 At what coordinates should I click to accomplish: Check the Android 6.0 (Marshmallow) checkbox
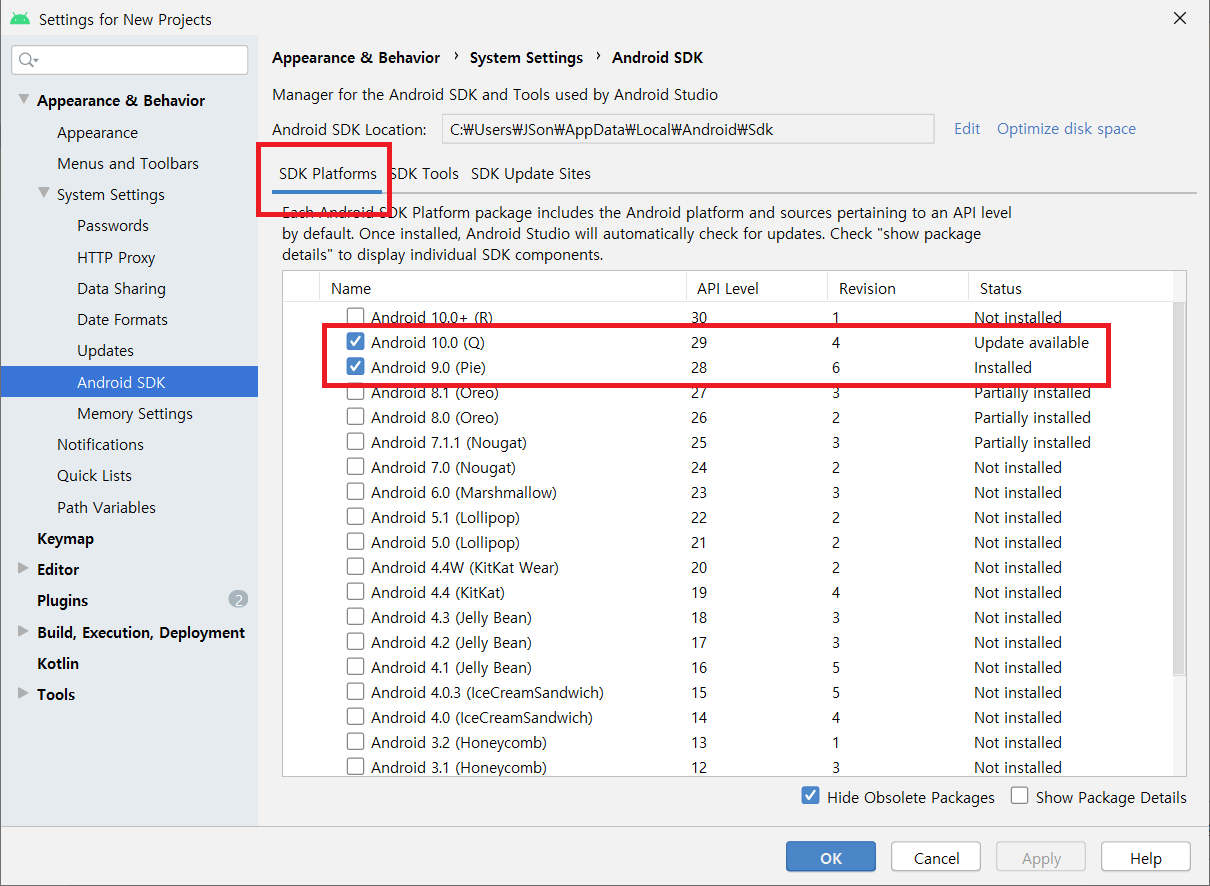(x=355, y=492)
